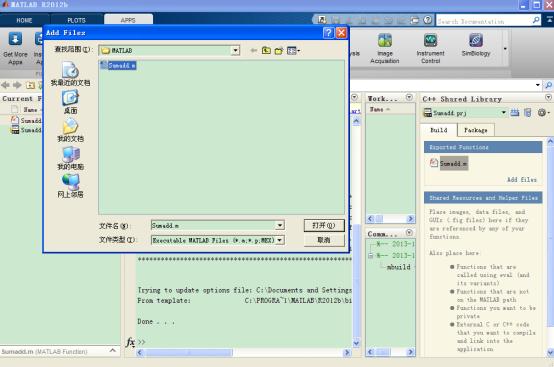Collapse the Sumadd.m details panel chevron

pyautogui.click(x=113, y=351)
